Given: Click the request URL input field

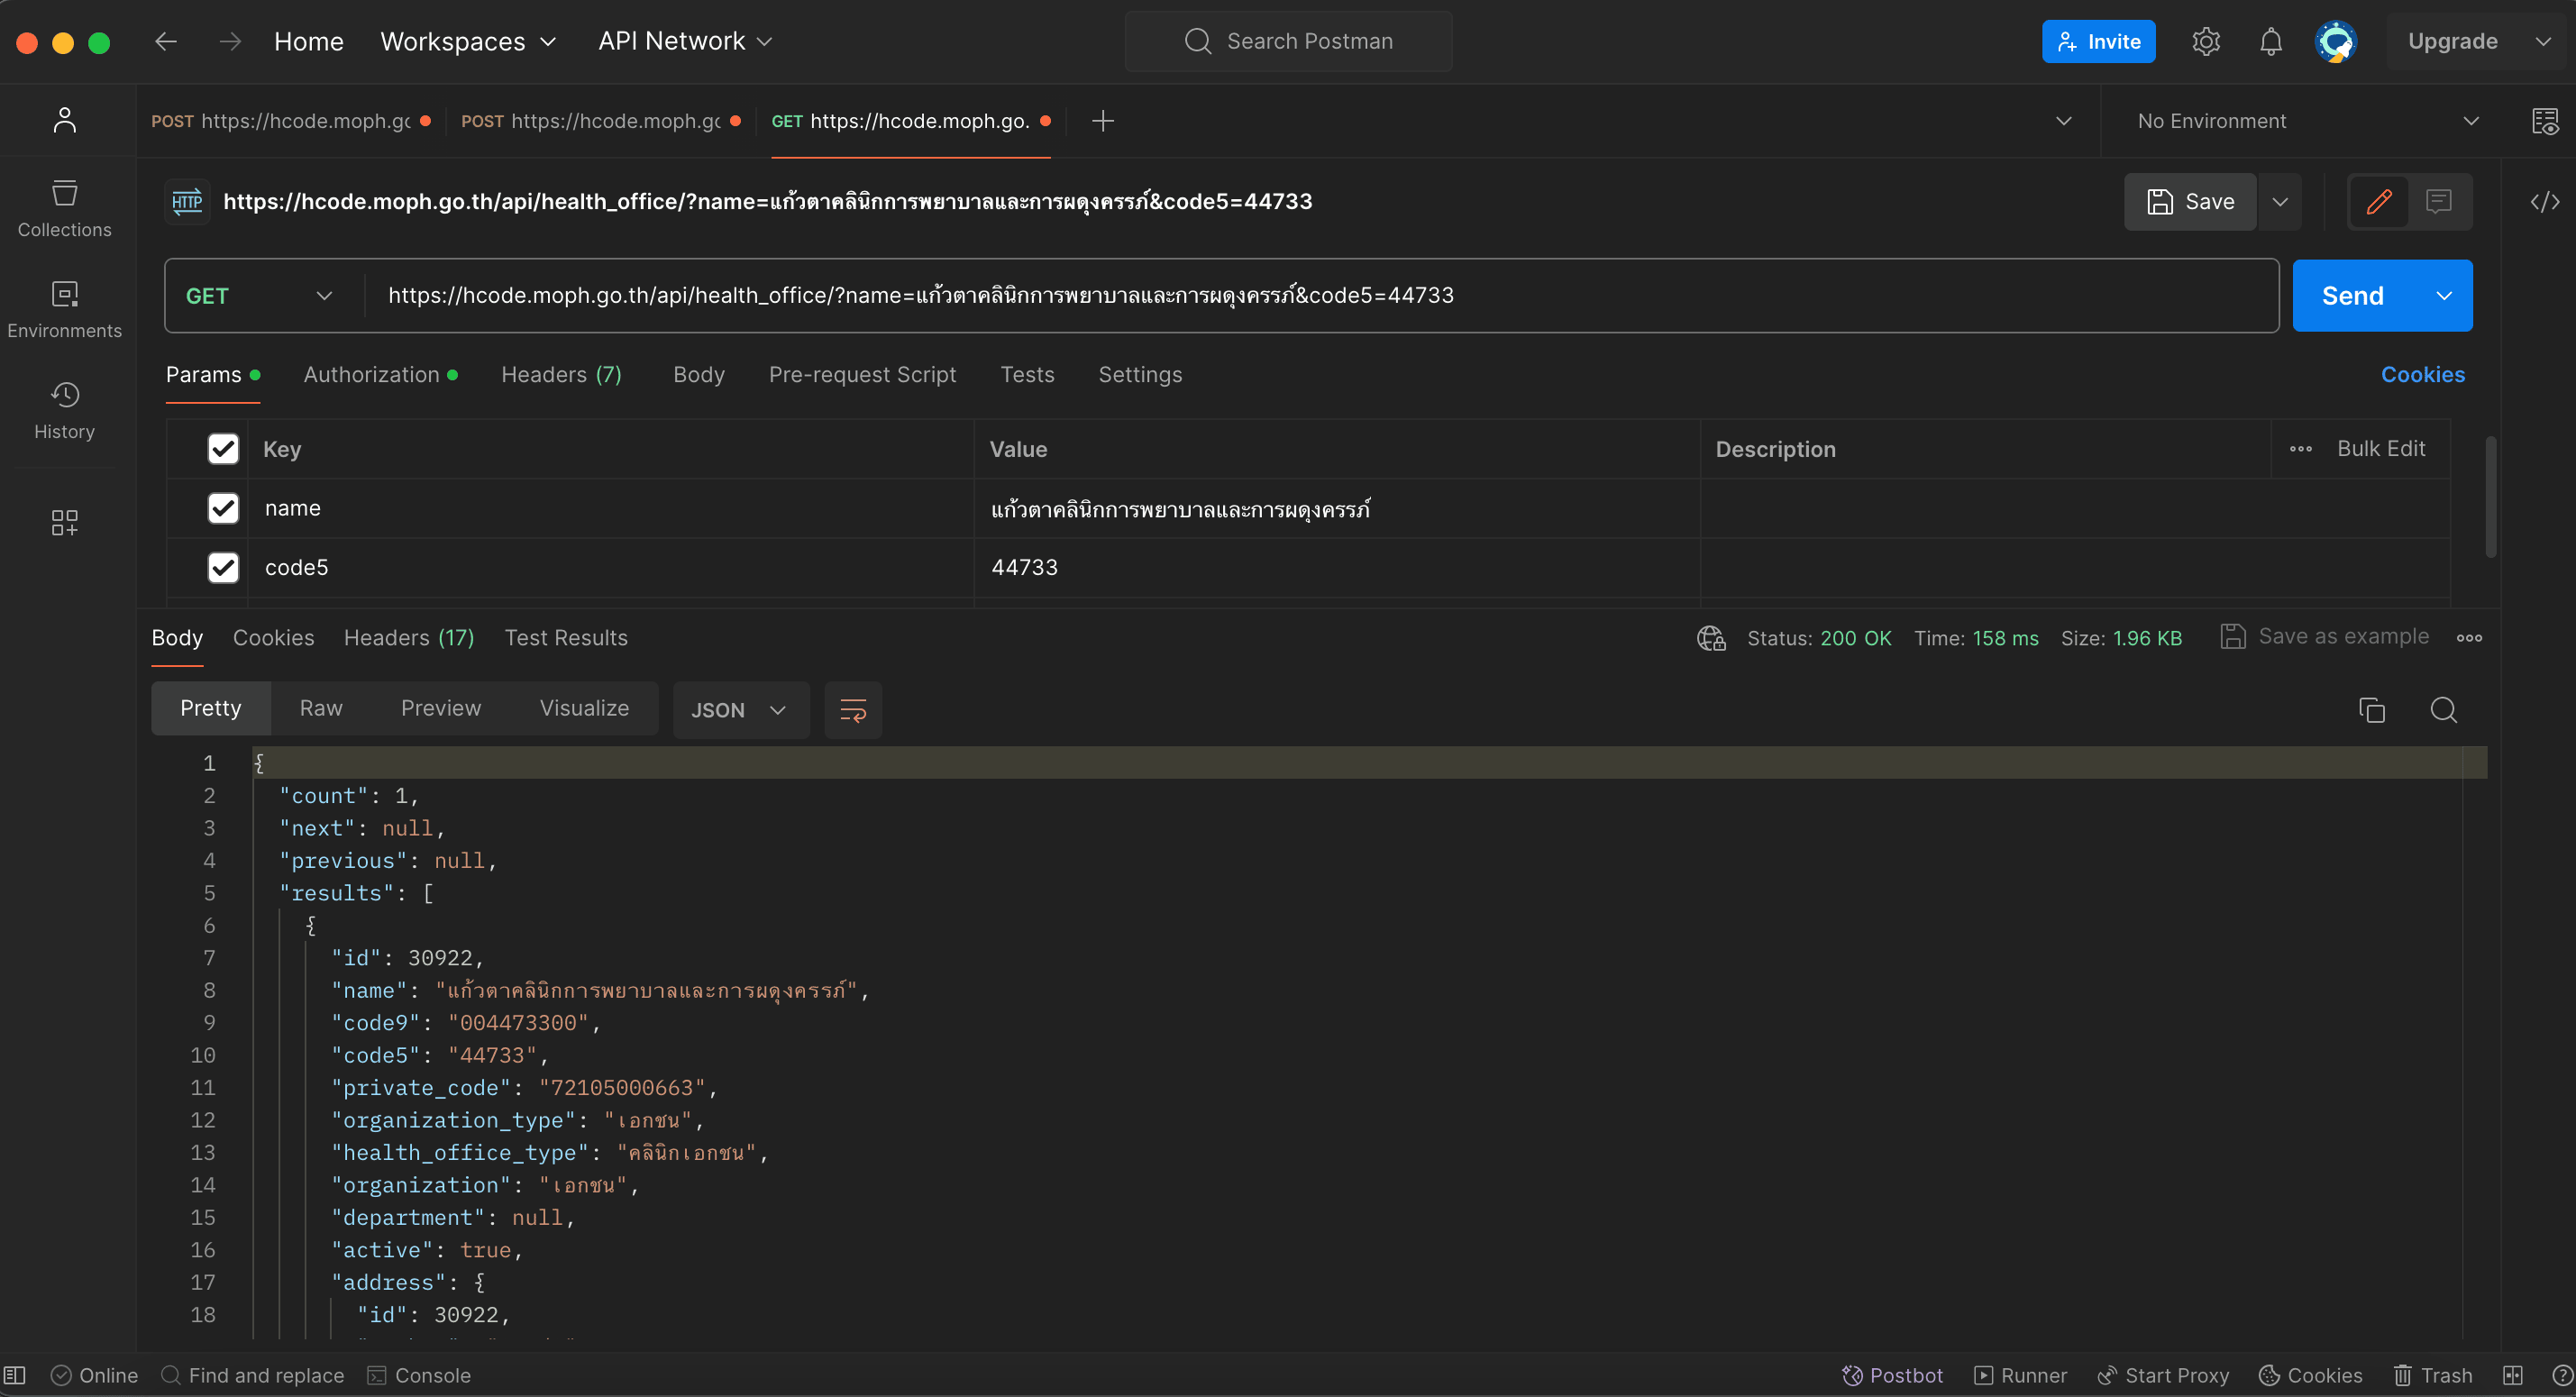Looking at the screenshot, I should (x=1300, y=296).
